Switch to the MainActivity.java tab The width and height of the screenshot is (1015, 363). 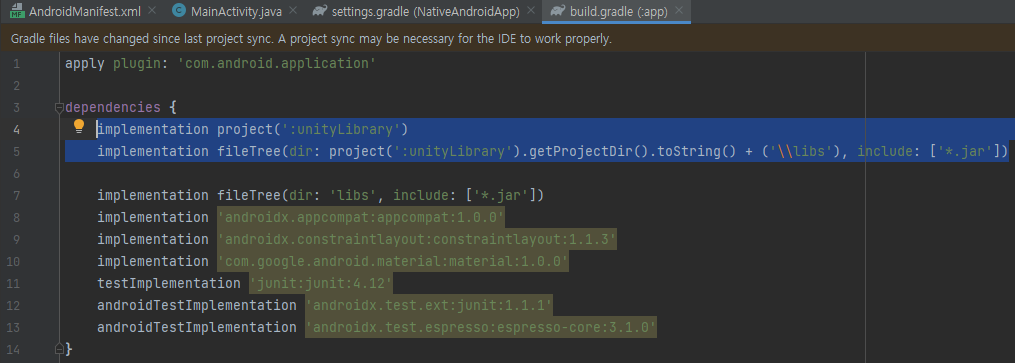point(236,11)
